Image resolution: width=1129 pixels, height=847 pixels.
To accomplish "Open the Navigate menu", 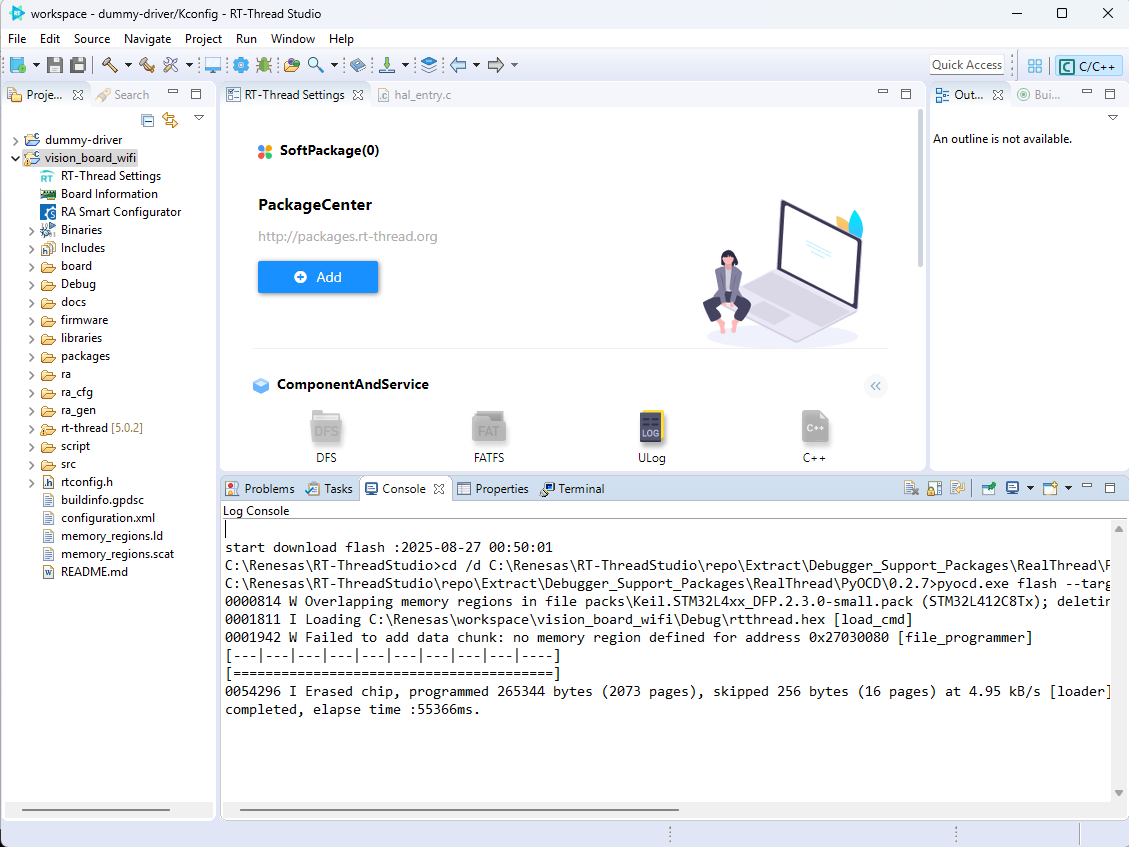I will 147,38.
